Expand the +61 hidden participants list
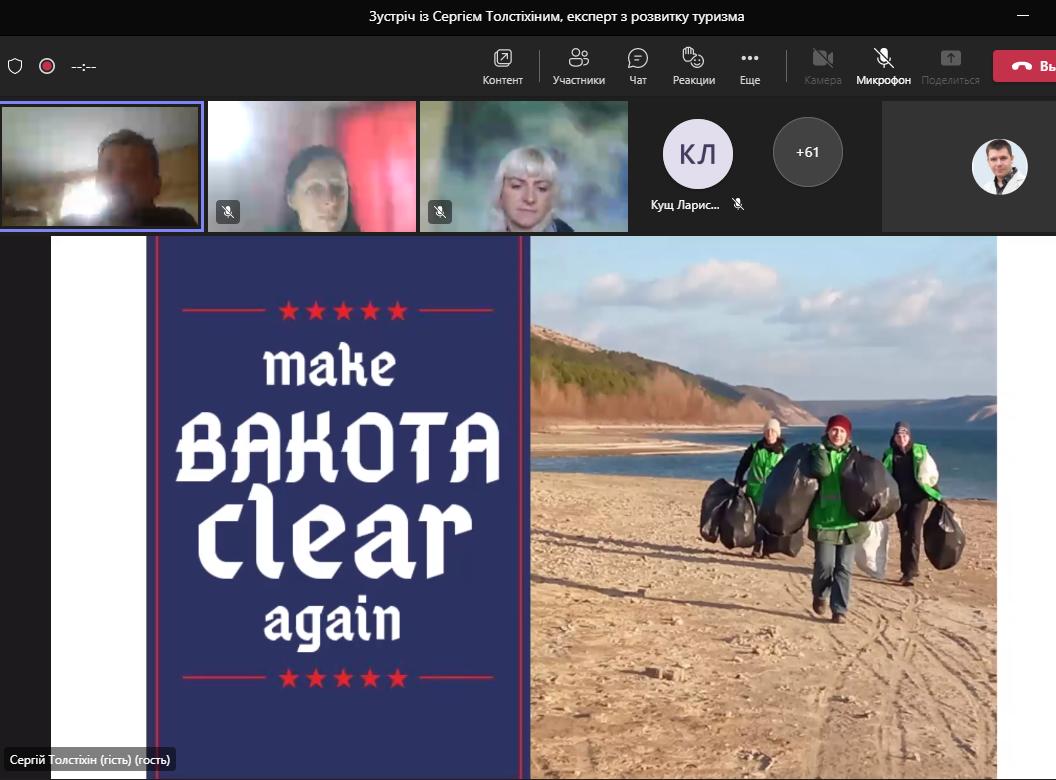 click(x=807, y=153)
